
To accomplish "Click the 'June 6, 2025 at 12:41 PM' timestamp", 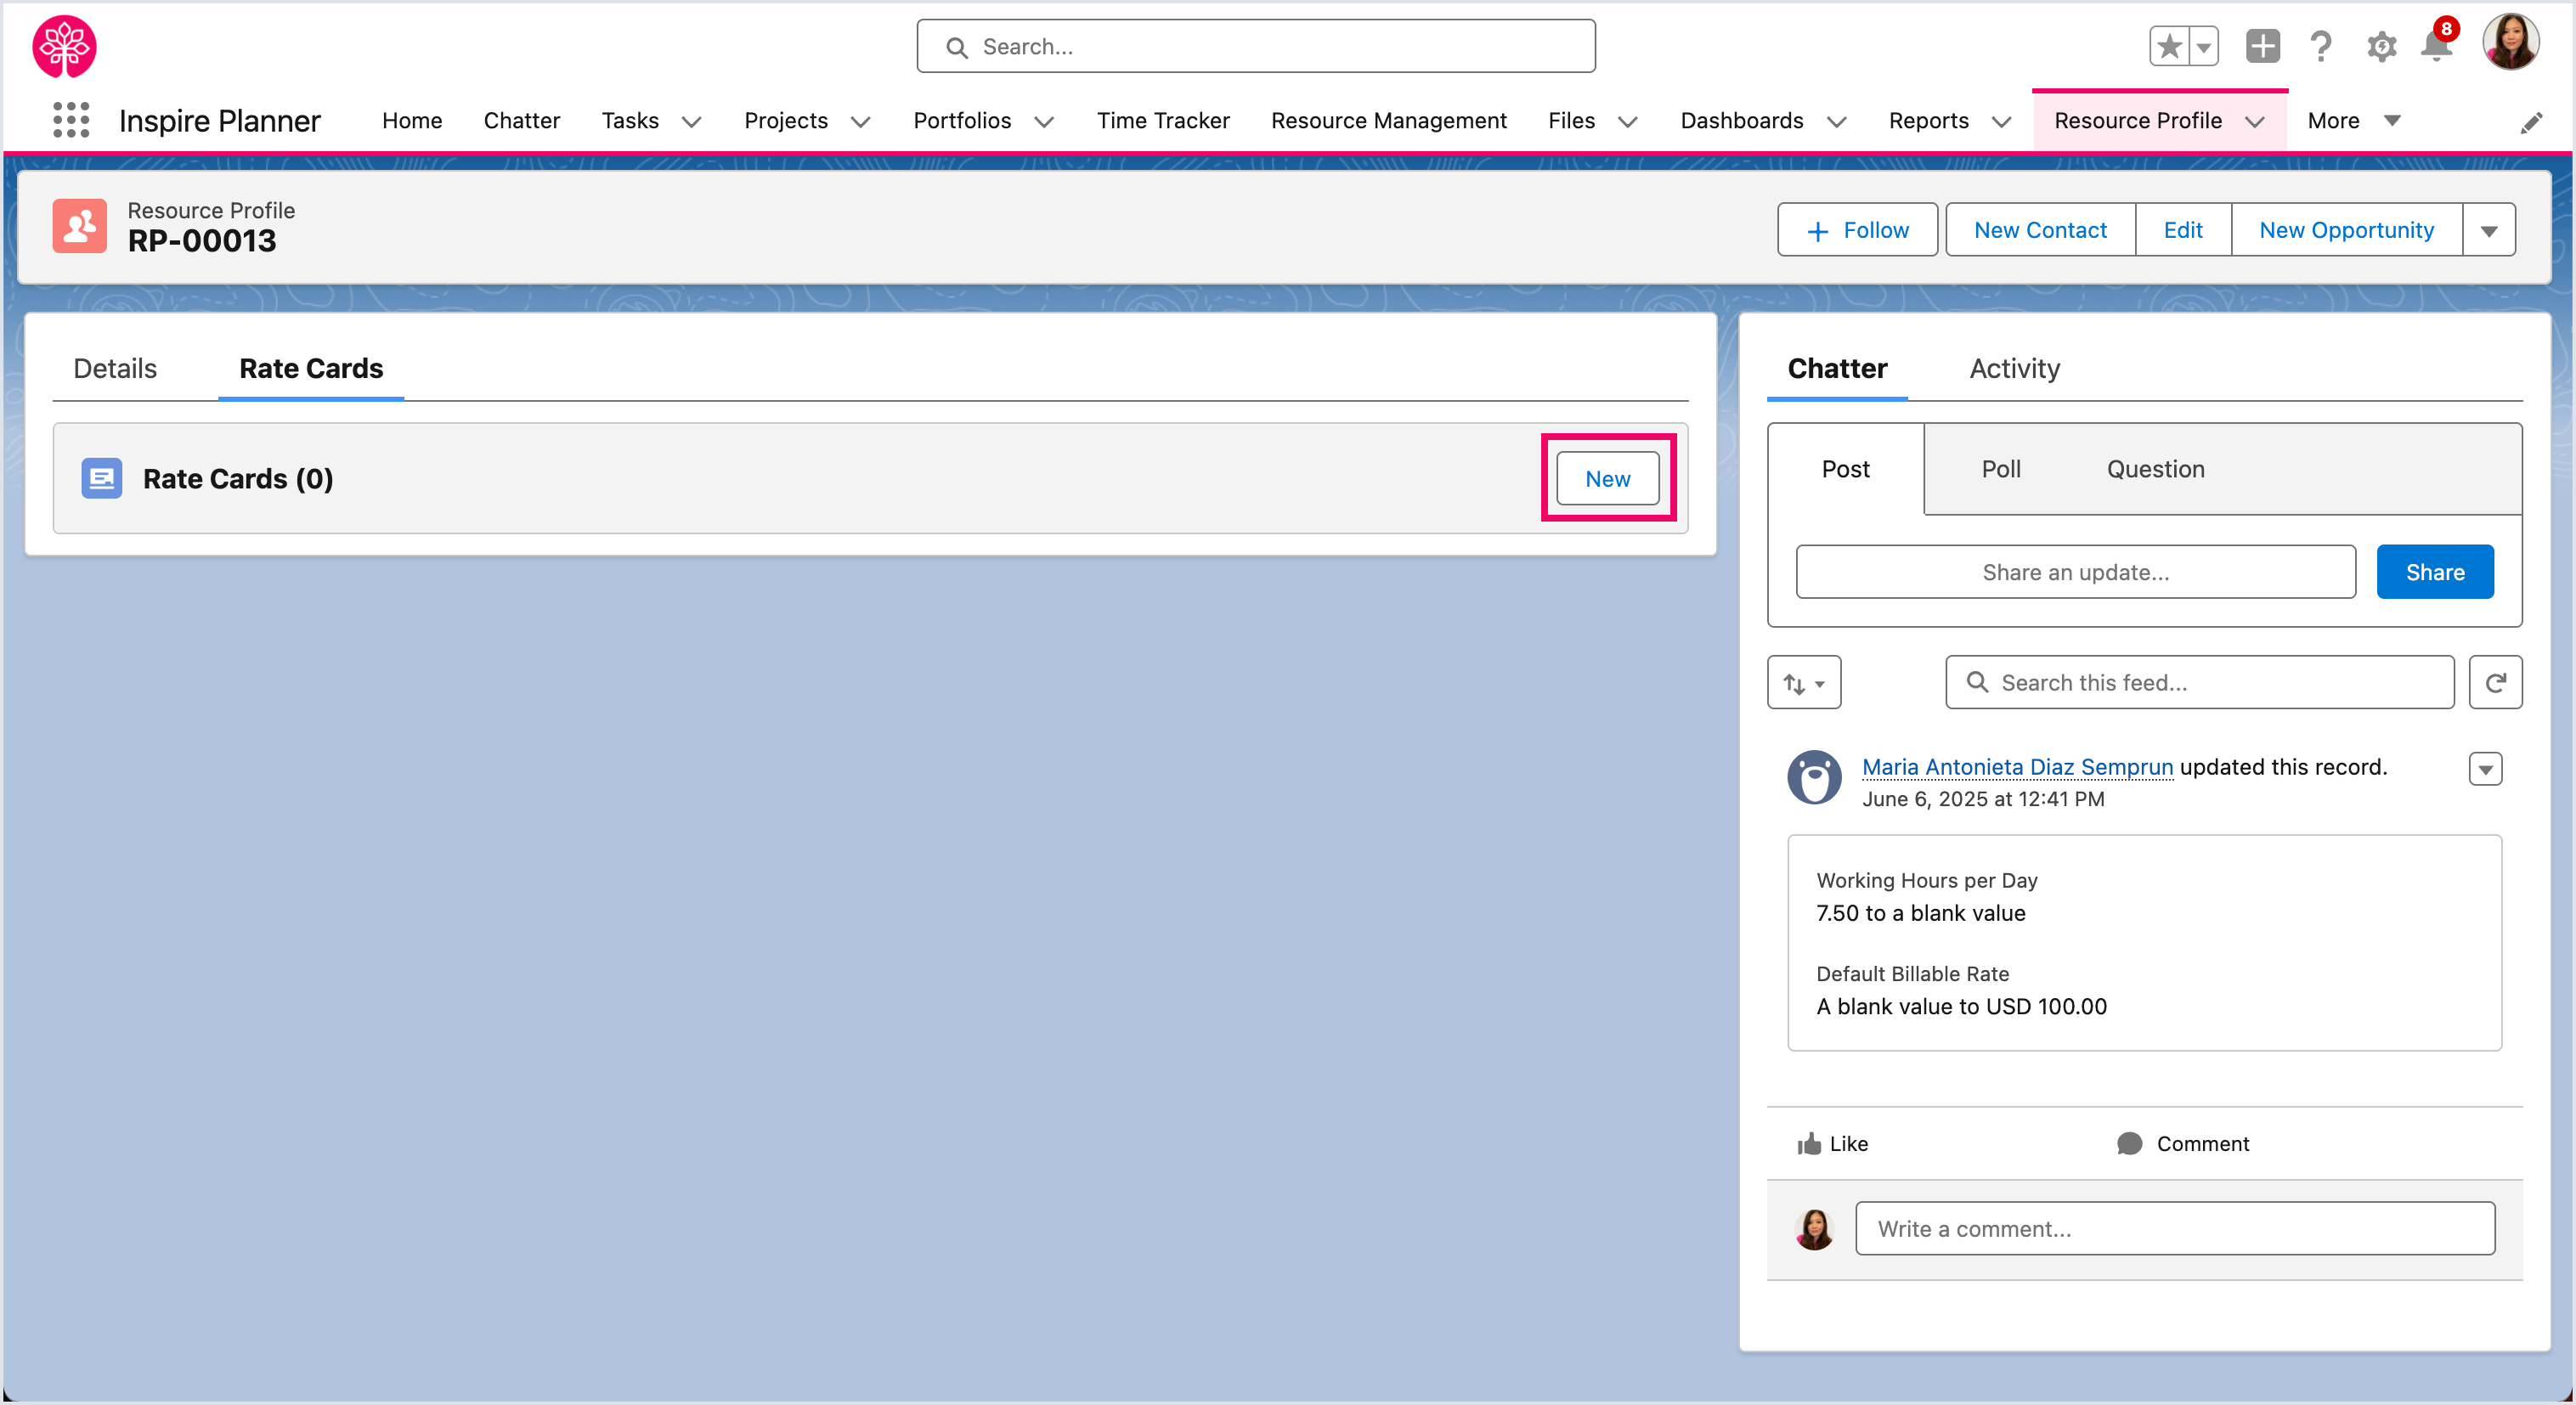I will pos(1983,799).
